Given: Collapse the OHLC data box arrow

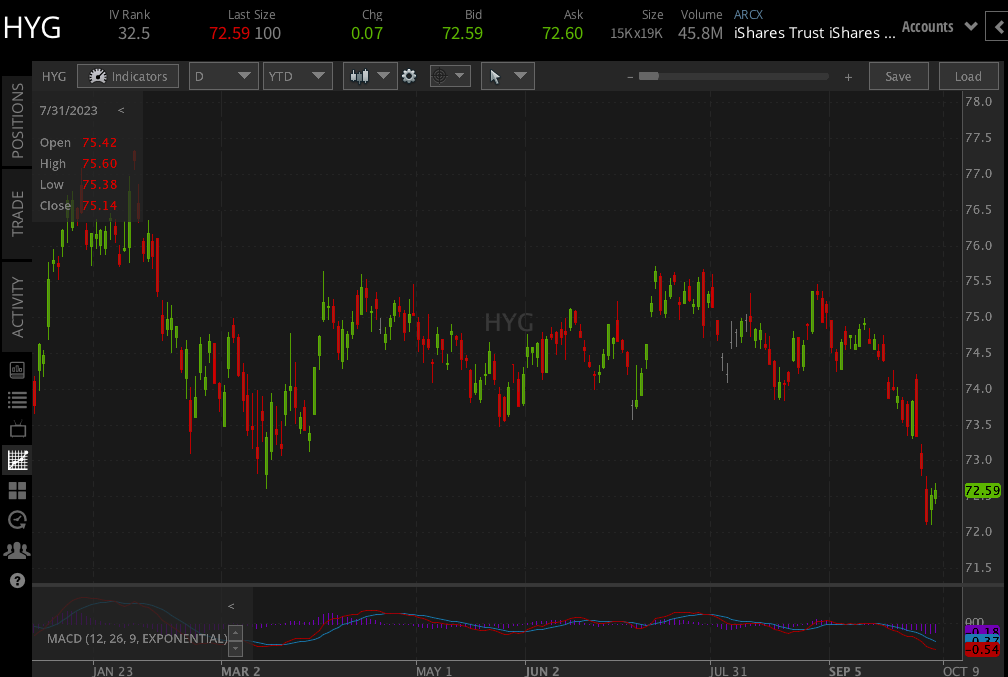Looking at the screenshot, I should (121, 111).
